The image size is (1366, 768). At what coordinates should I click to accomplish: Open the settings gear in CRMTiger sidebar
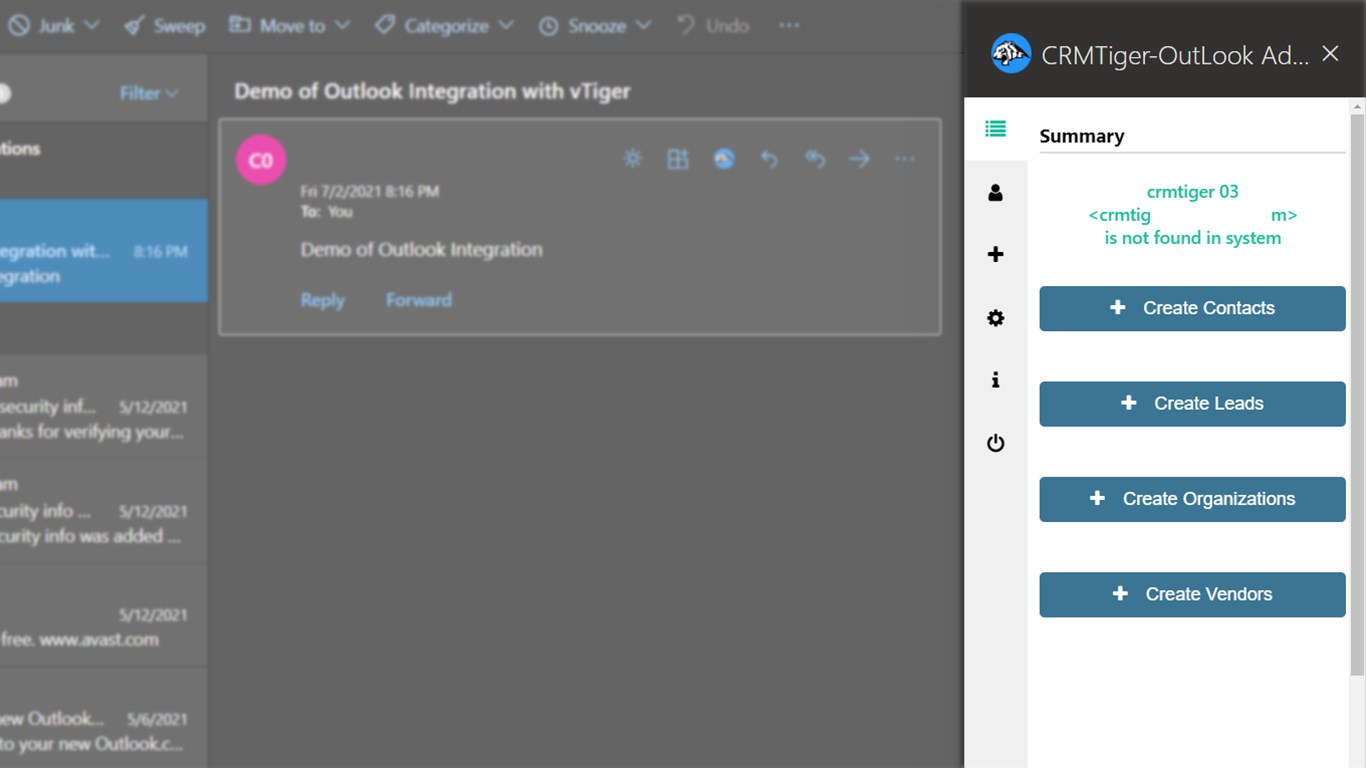click(995, 318)
